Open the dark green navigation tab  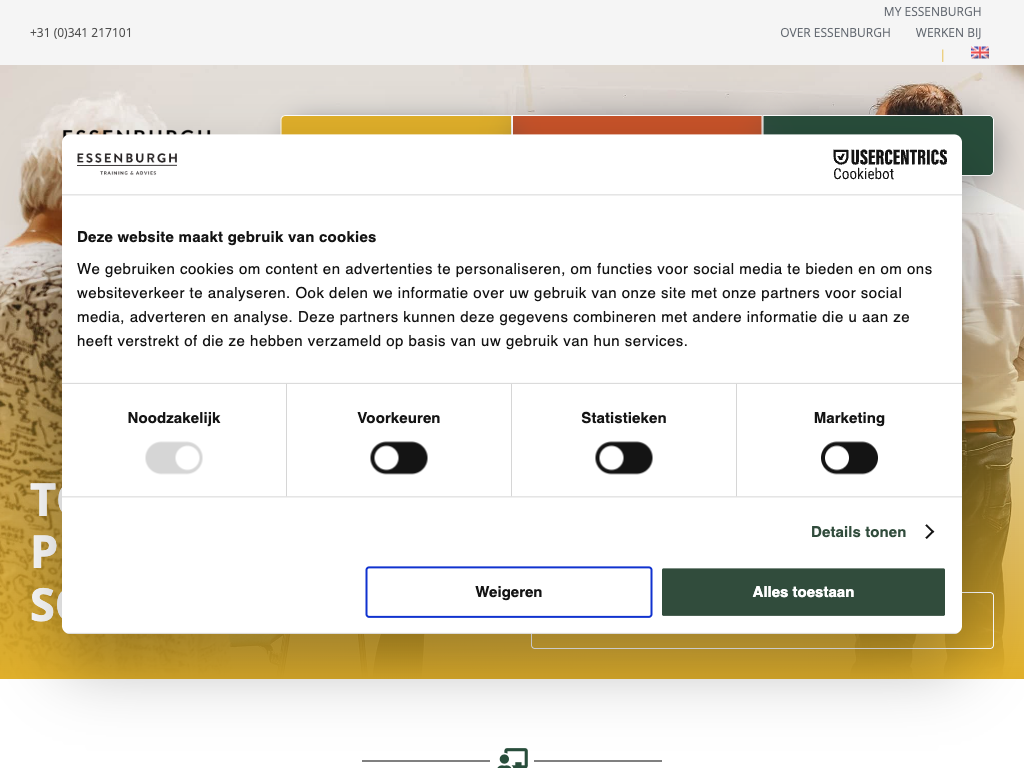click(x=877, y=125)
